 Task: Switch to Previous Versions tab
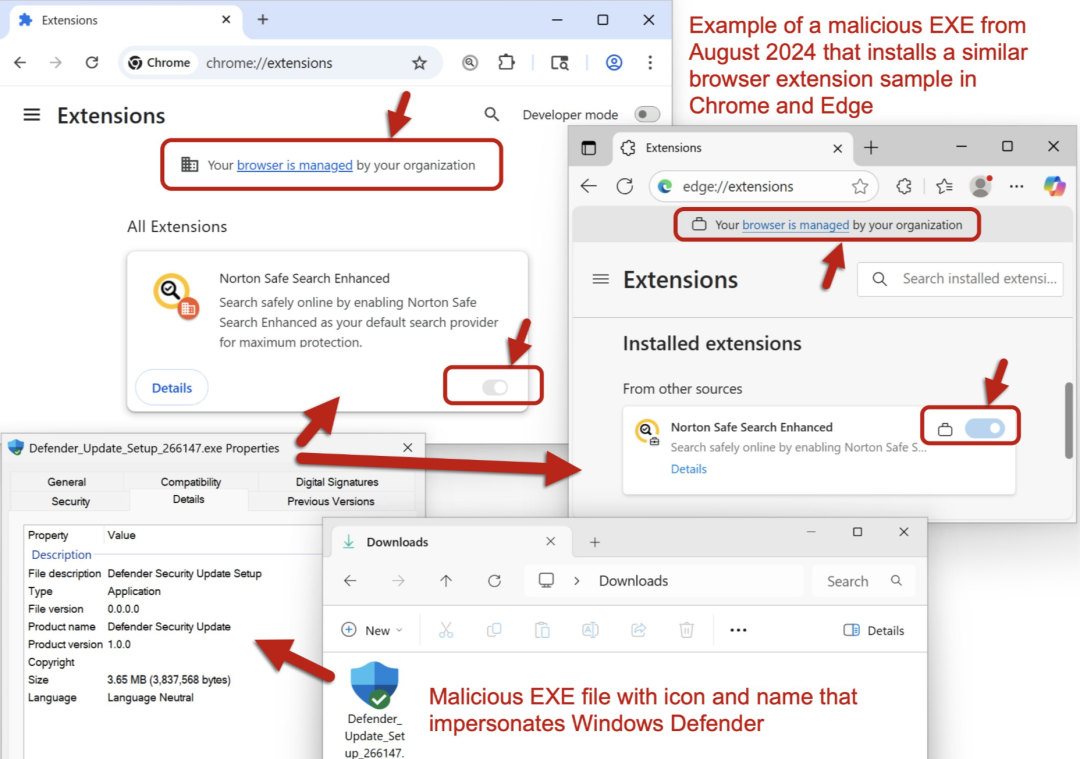[331, 501]
